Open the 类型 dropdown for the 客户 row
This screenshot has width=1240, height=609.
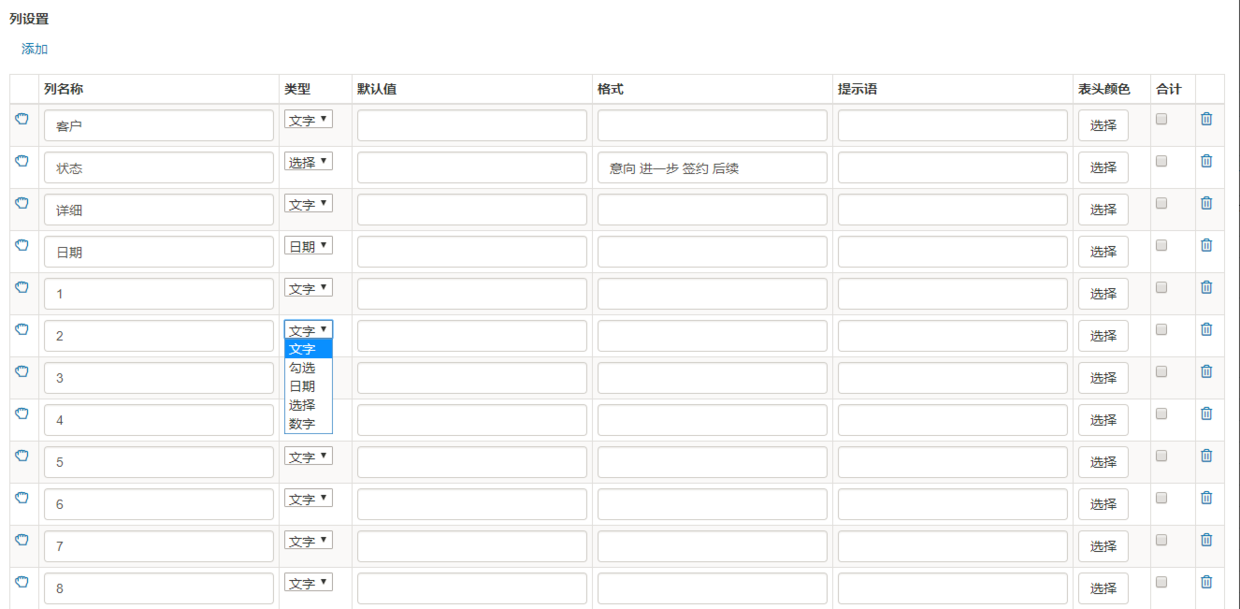(308, 120)
